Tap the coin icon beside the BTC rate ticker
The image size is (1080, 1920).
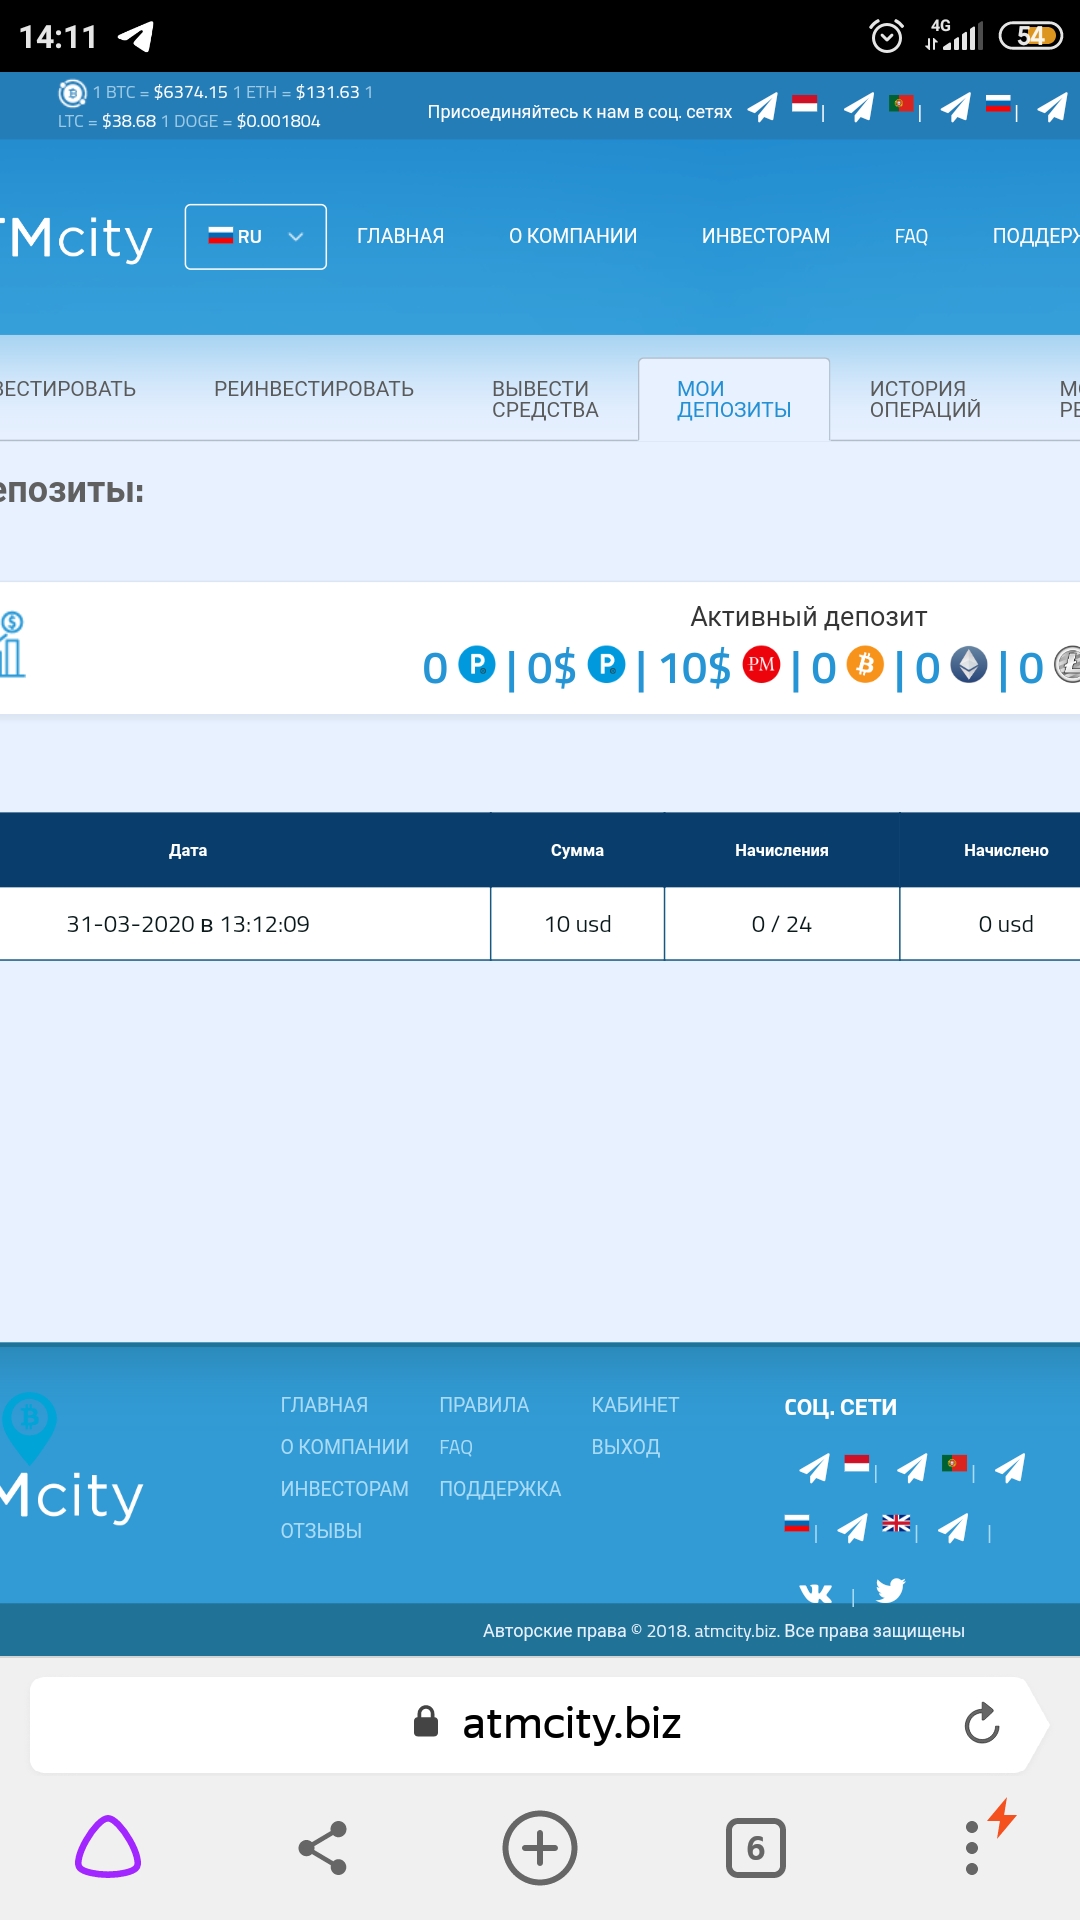click(x=72, y=94)
